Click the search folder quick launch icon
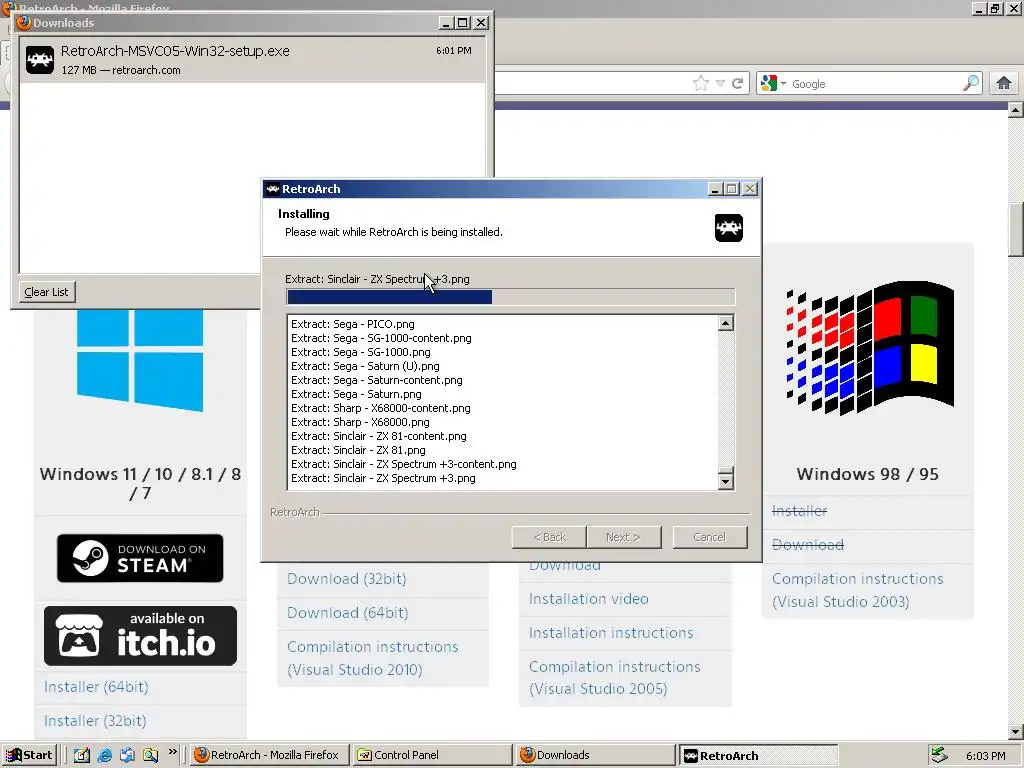 (150, 755)
